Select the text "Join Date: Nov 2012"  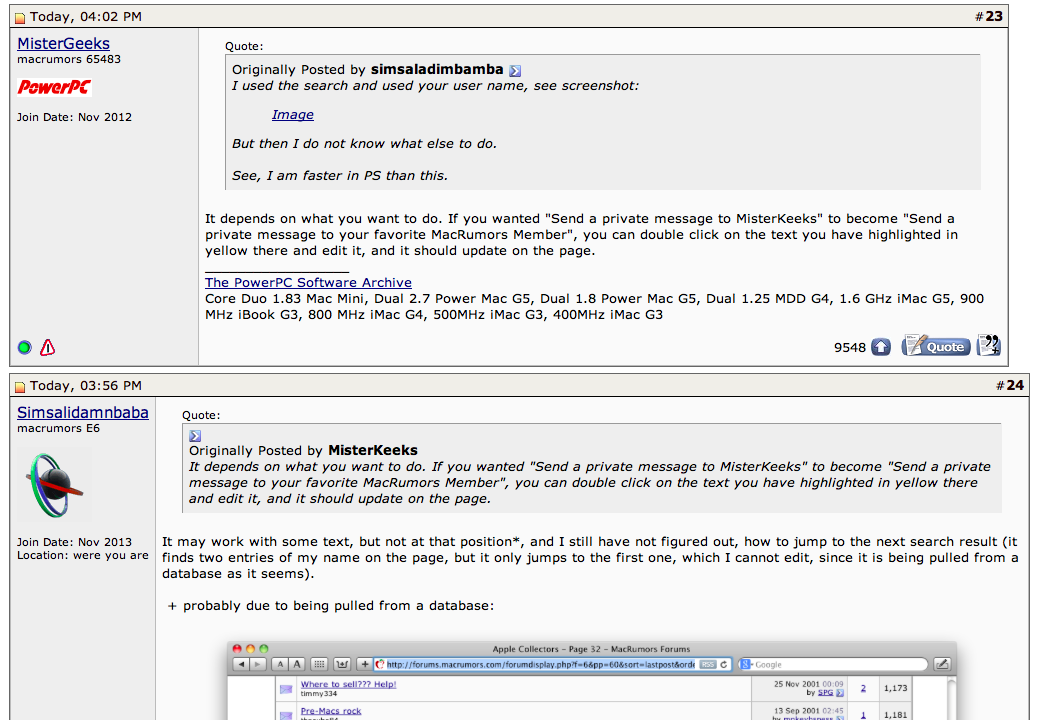[x=74, y=117]
